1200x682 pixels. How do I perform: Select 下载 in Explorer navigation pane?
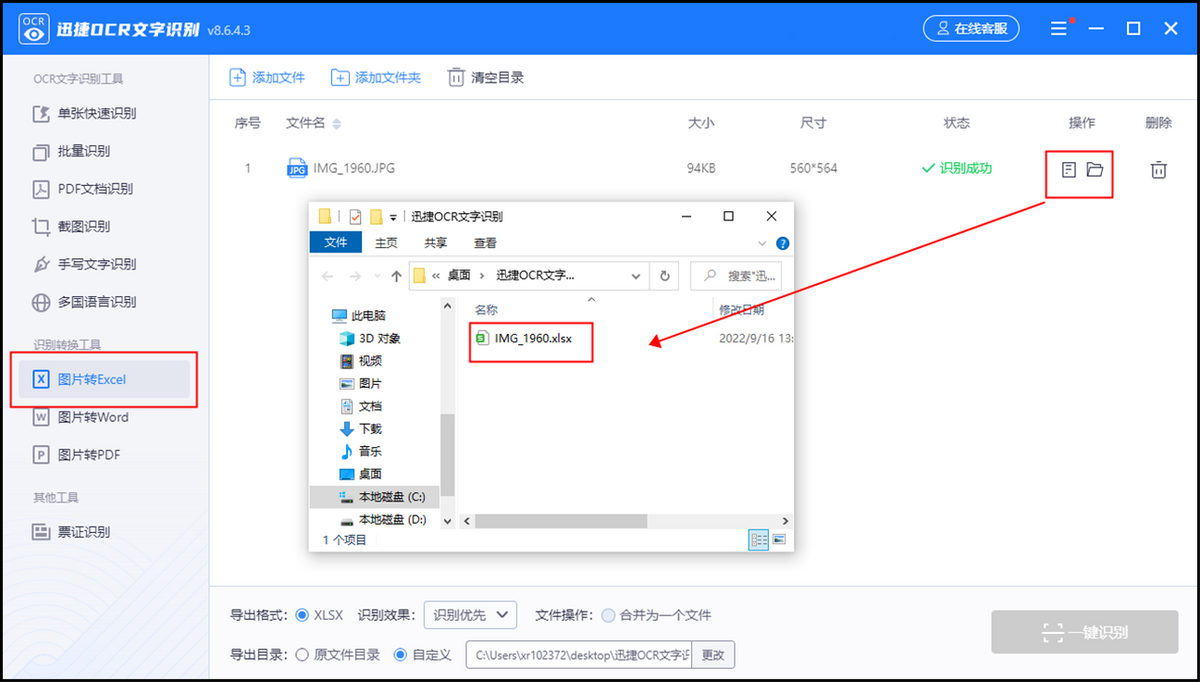pos(360,429)
